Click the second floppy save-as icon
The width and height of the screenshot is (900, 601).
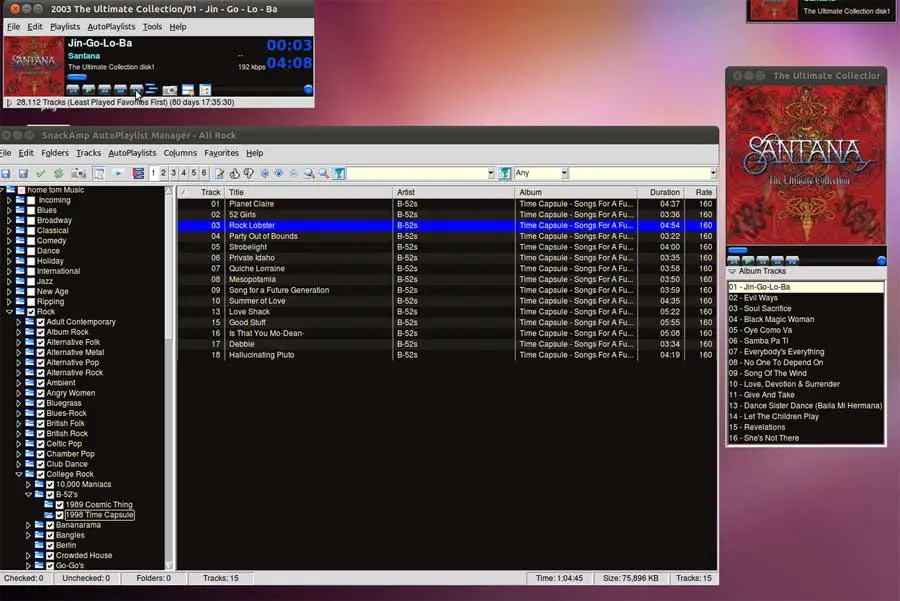click(23, 173)
